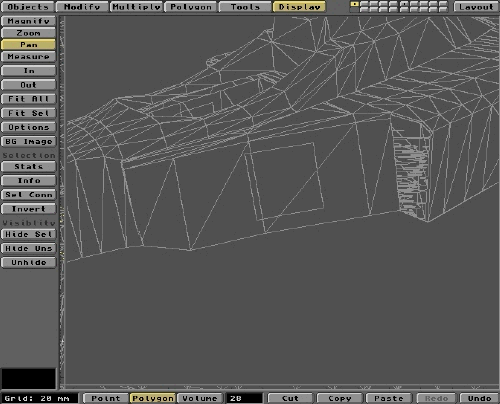Click the selection count field showing 28

tap(244, 398)
